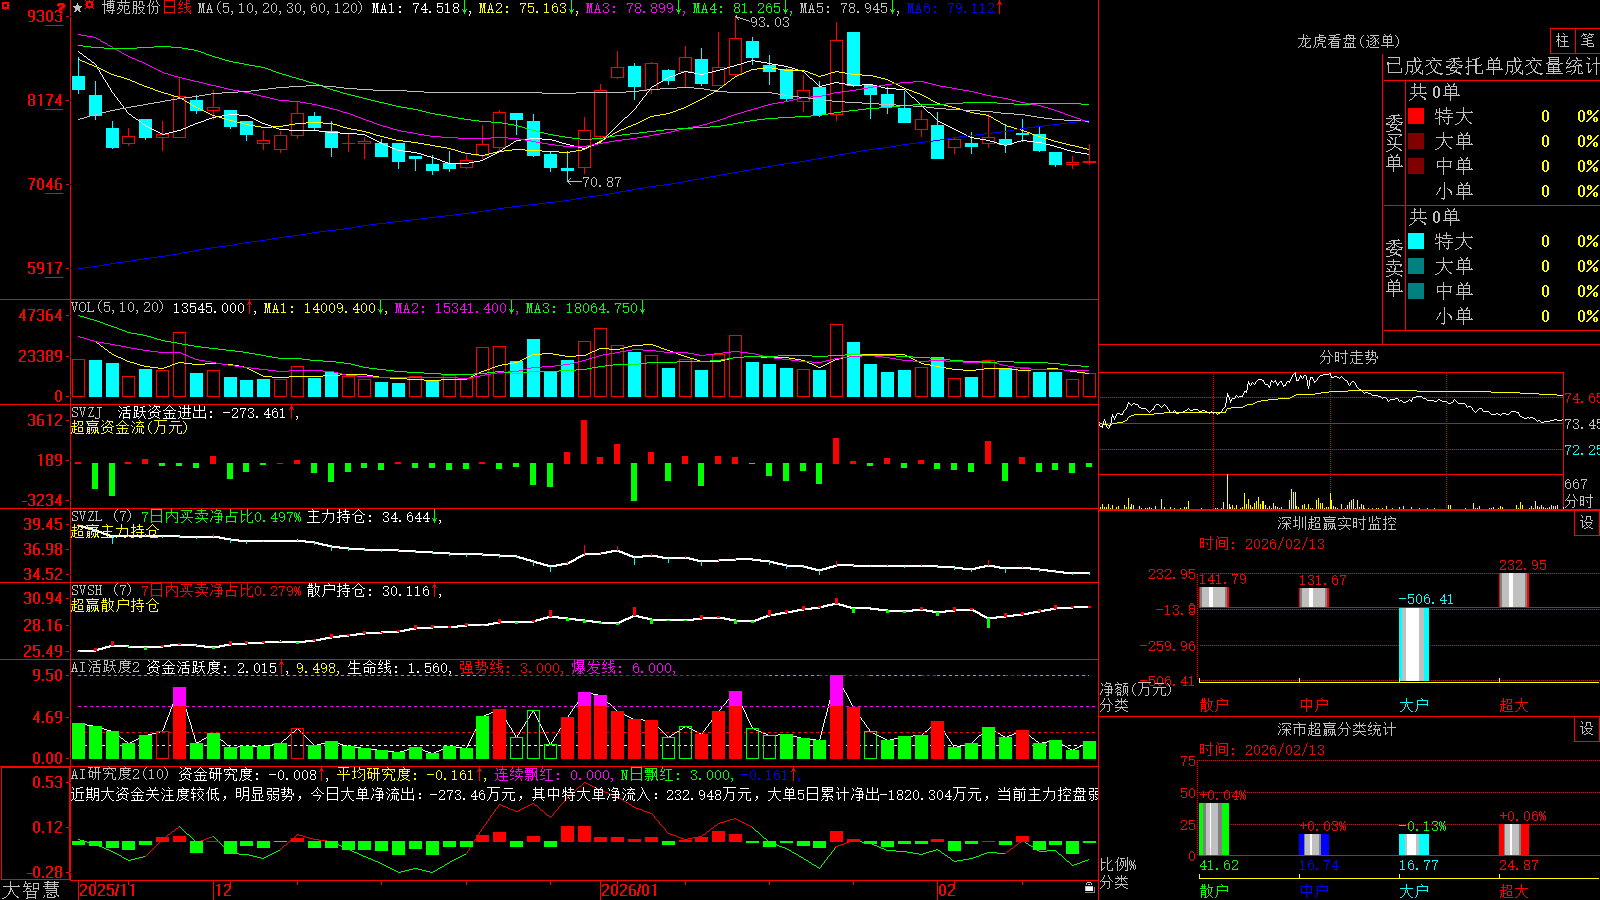Click the AI研究度2(10) indicator label
The width and height of the screenshot is (1600, 900).
pos(120,774)
